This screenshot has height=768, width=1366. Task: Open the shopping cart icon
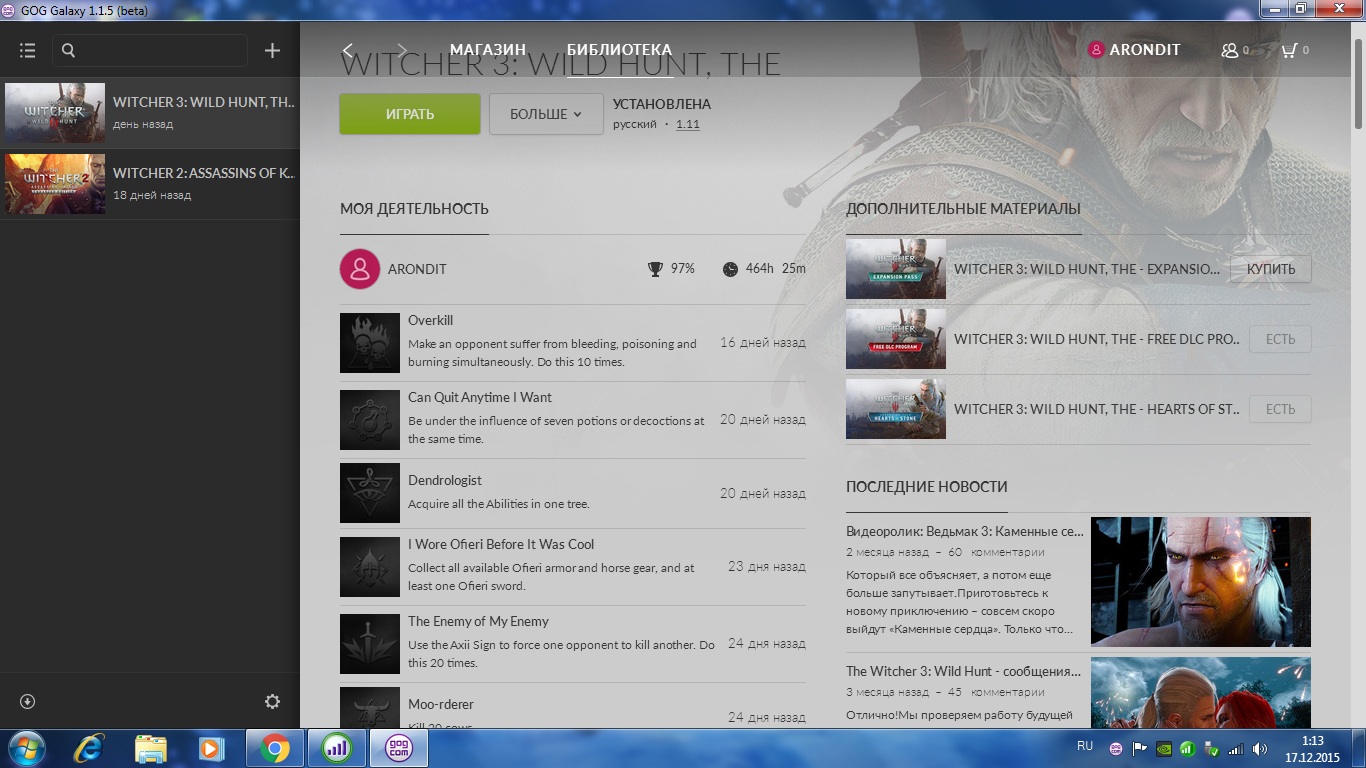pos(1289,50)
